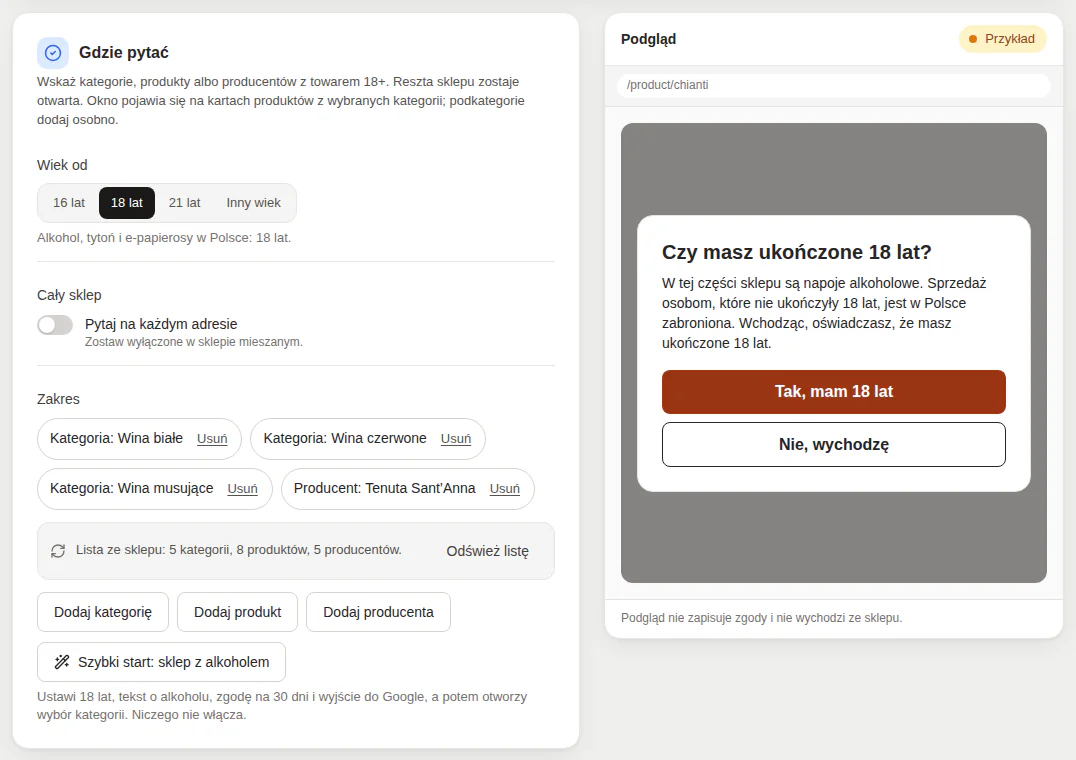Screen dimensions: 1076x760
Task: Click Odśwież listę to refresh the store list
Action: point(487,551)
